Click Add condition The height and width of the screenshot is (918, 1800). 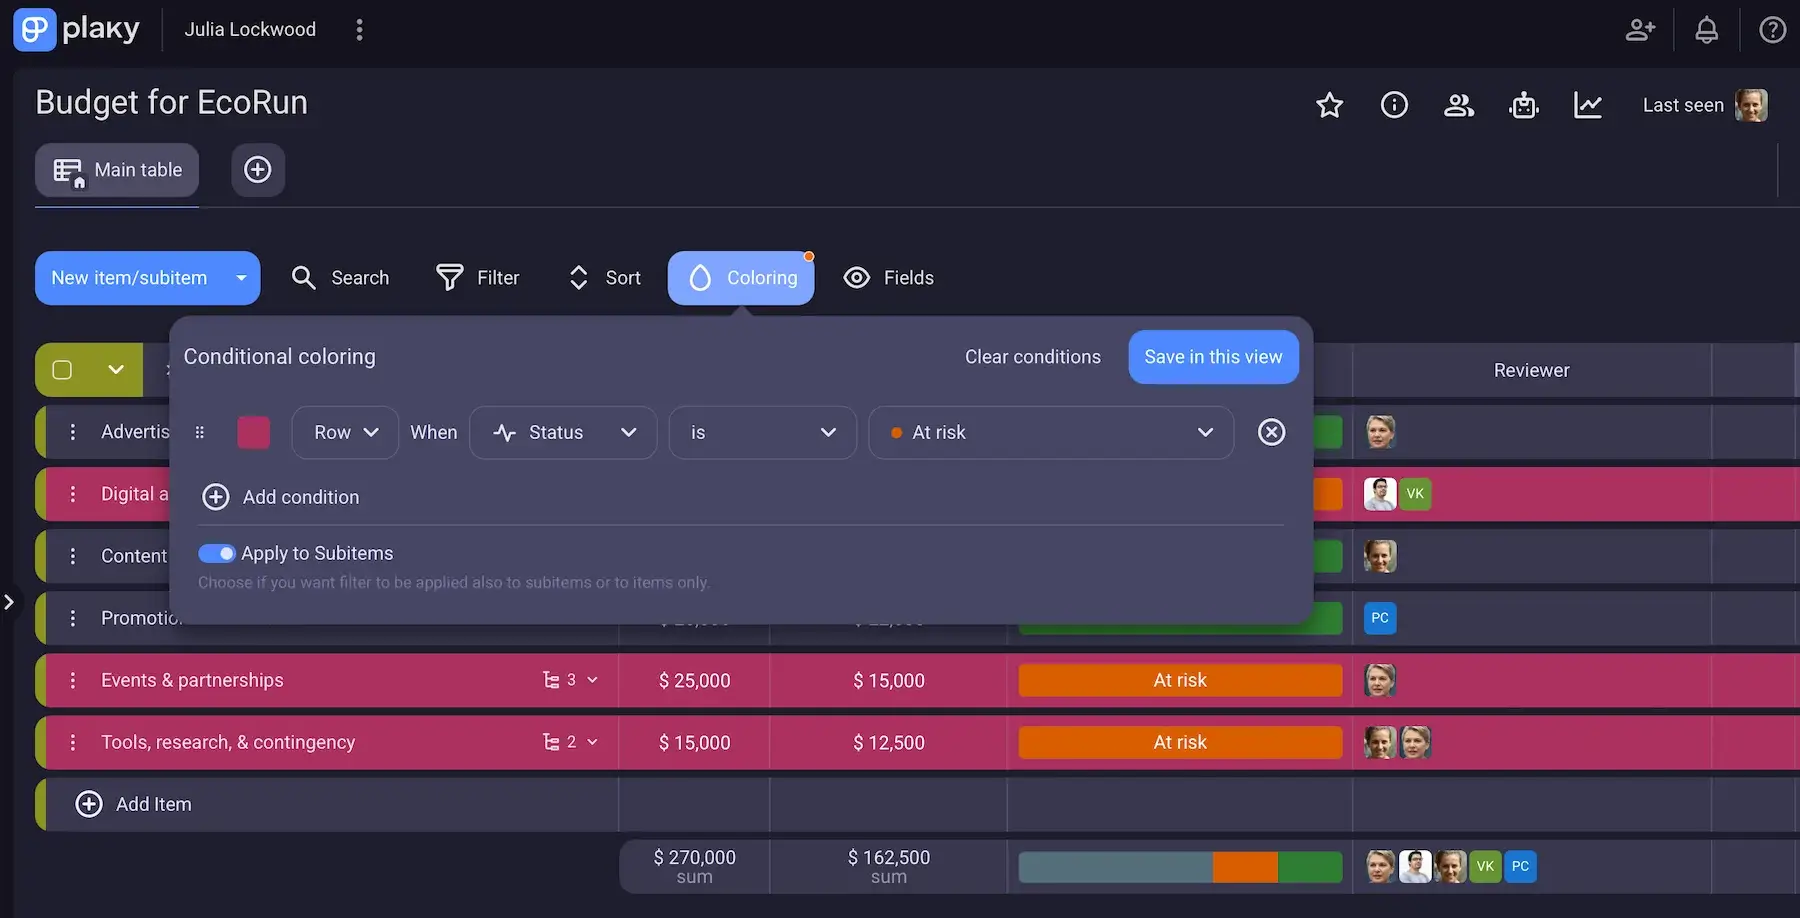[x=281, y=497]
